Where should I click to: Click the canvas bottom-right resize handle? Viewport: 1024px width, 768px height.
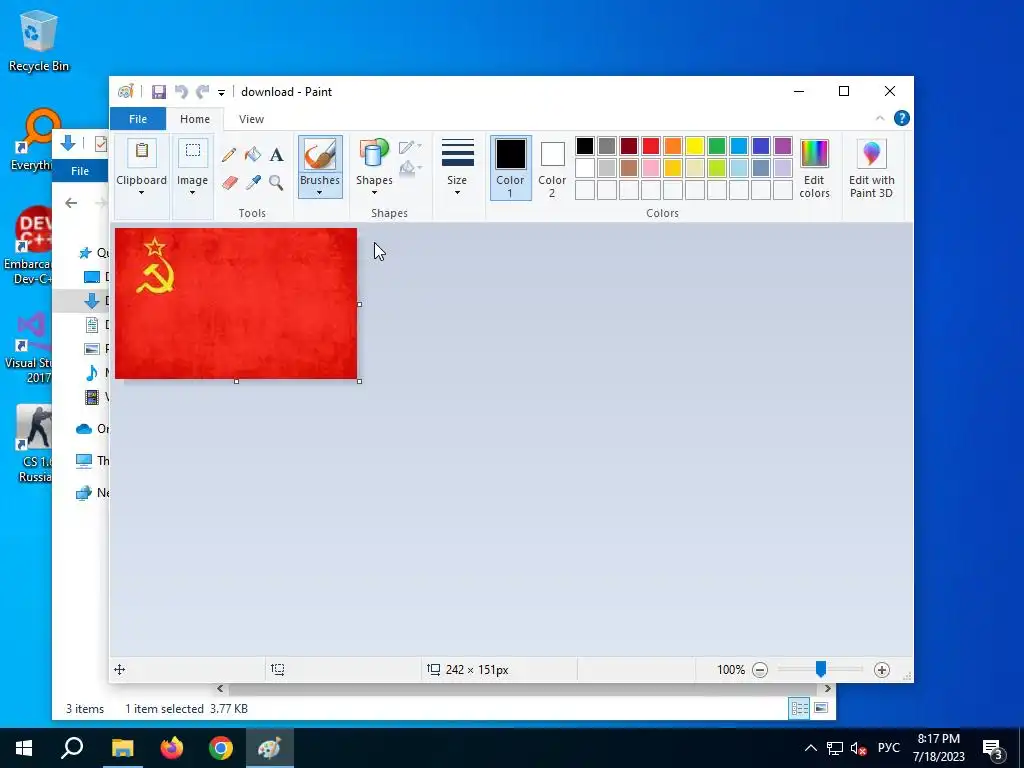(x=359, y=381)
